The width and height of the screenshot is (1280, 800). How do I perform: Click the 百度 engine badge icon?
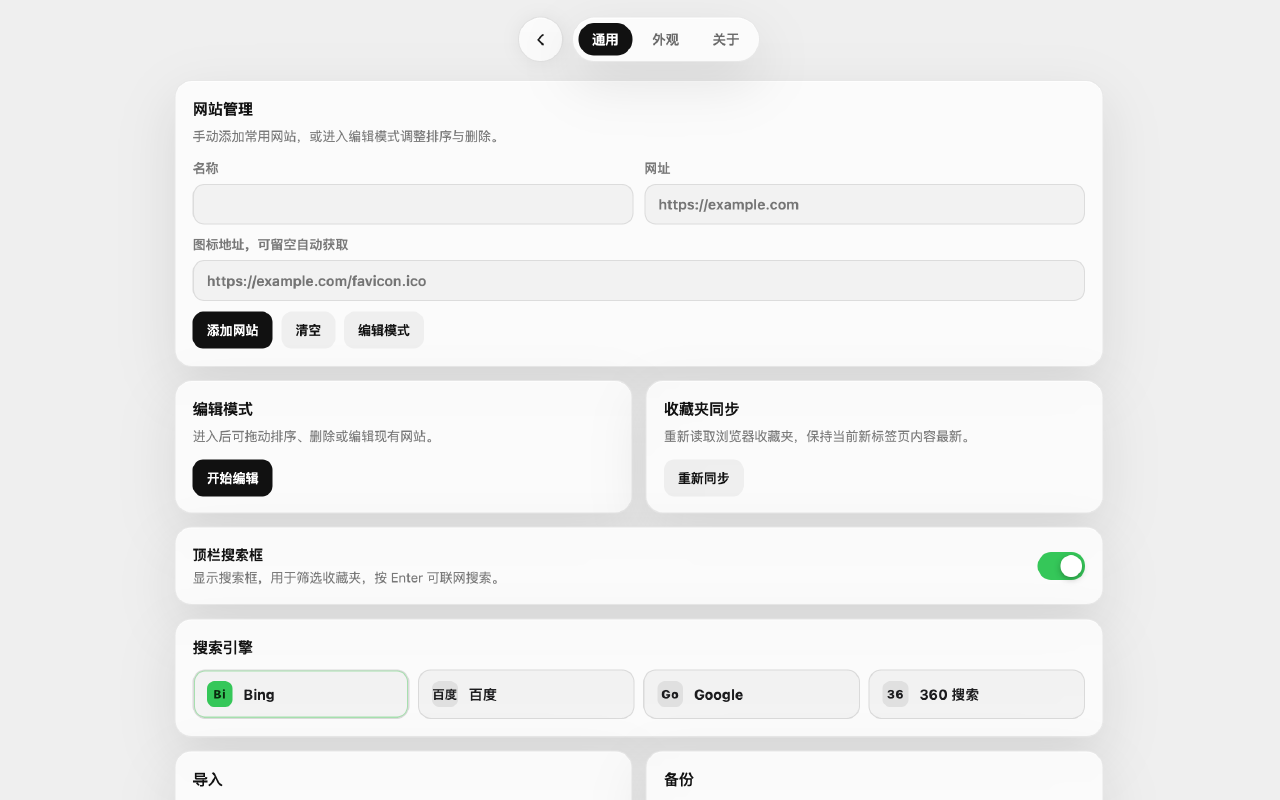(x=445, y=694)
